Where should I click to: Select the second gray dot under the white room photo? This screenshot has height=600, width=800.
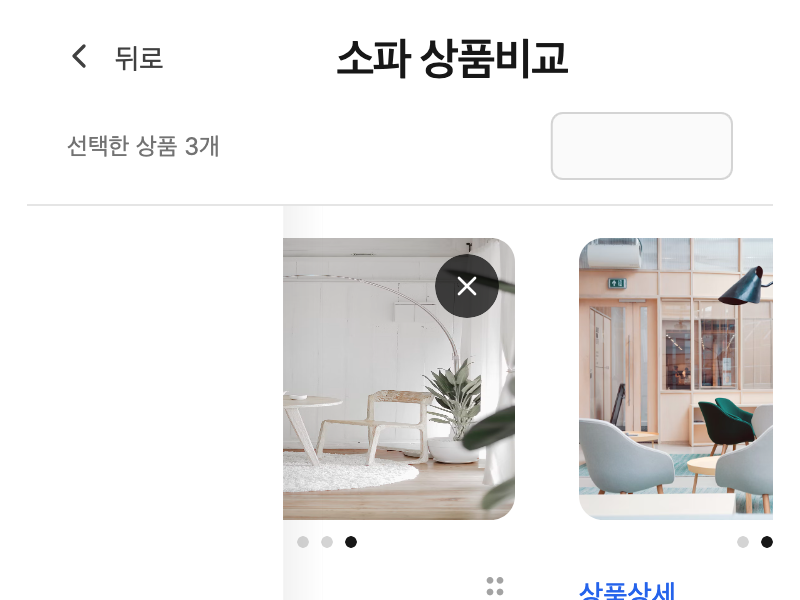pos(327,542)
